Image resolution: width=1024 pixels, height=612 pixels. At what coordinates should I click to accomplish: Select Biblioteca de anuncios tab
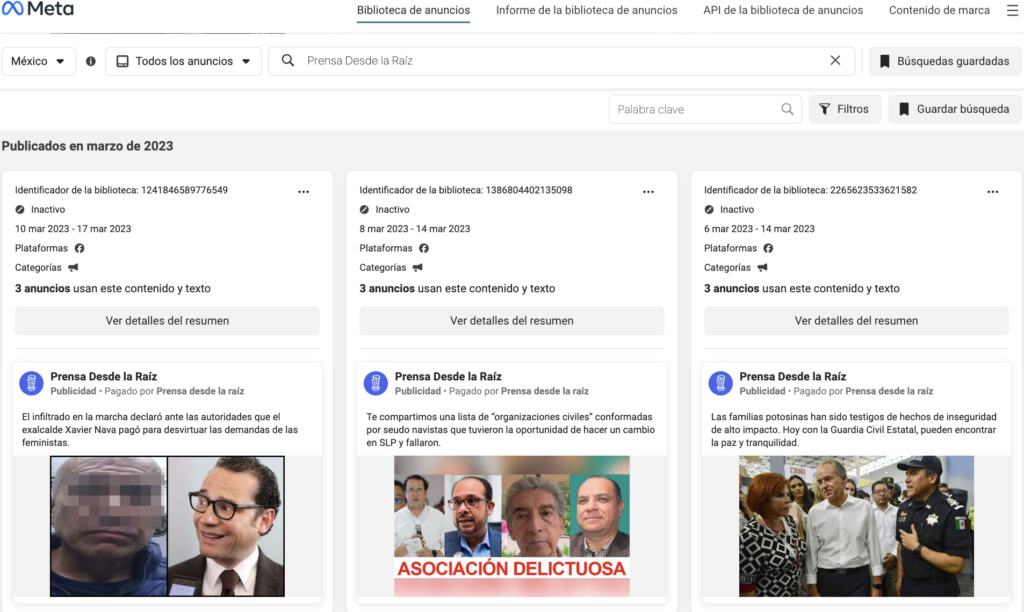point(413,10)
